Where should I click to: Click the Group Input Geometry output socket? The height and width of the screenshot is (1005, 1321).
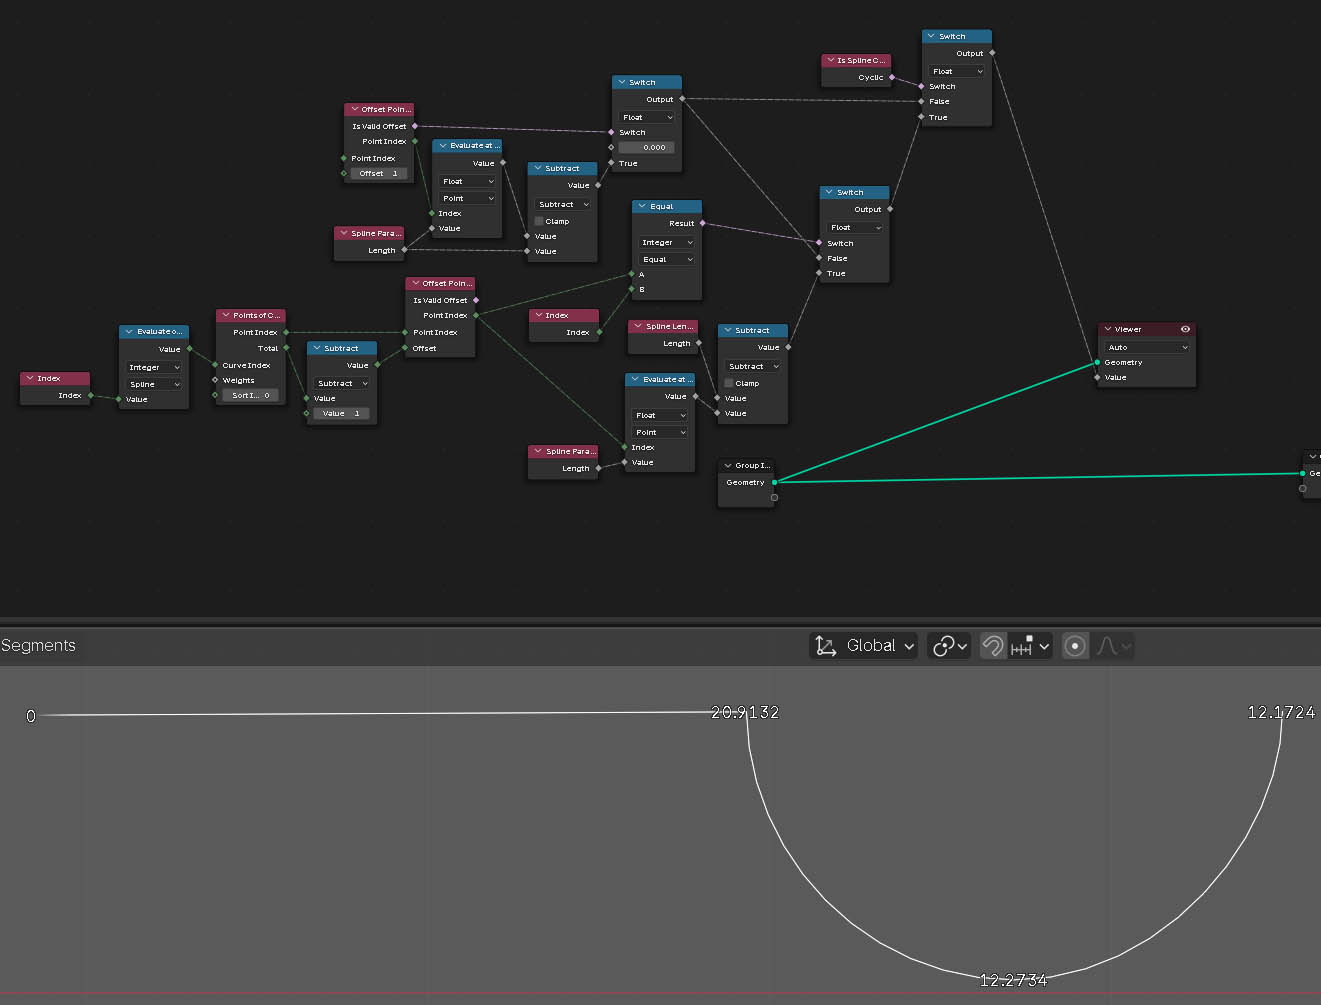pos(775,482)
